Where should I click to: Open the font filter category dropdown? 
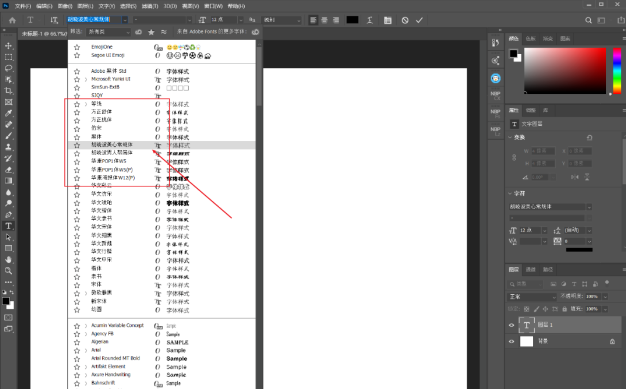tap(108, 32)
